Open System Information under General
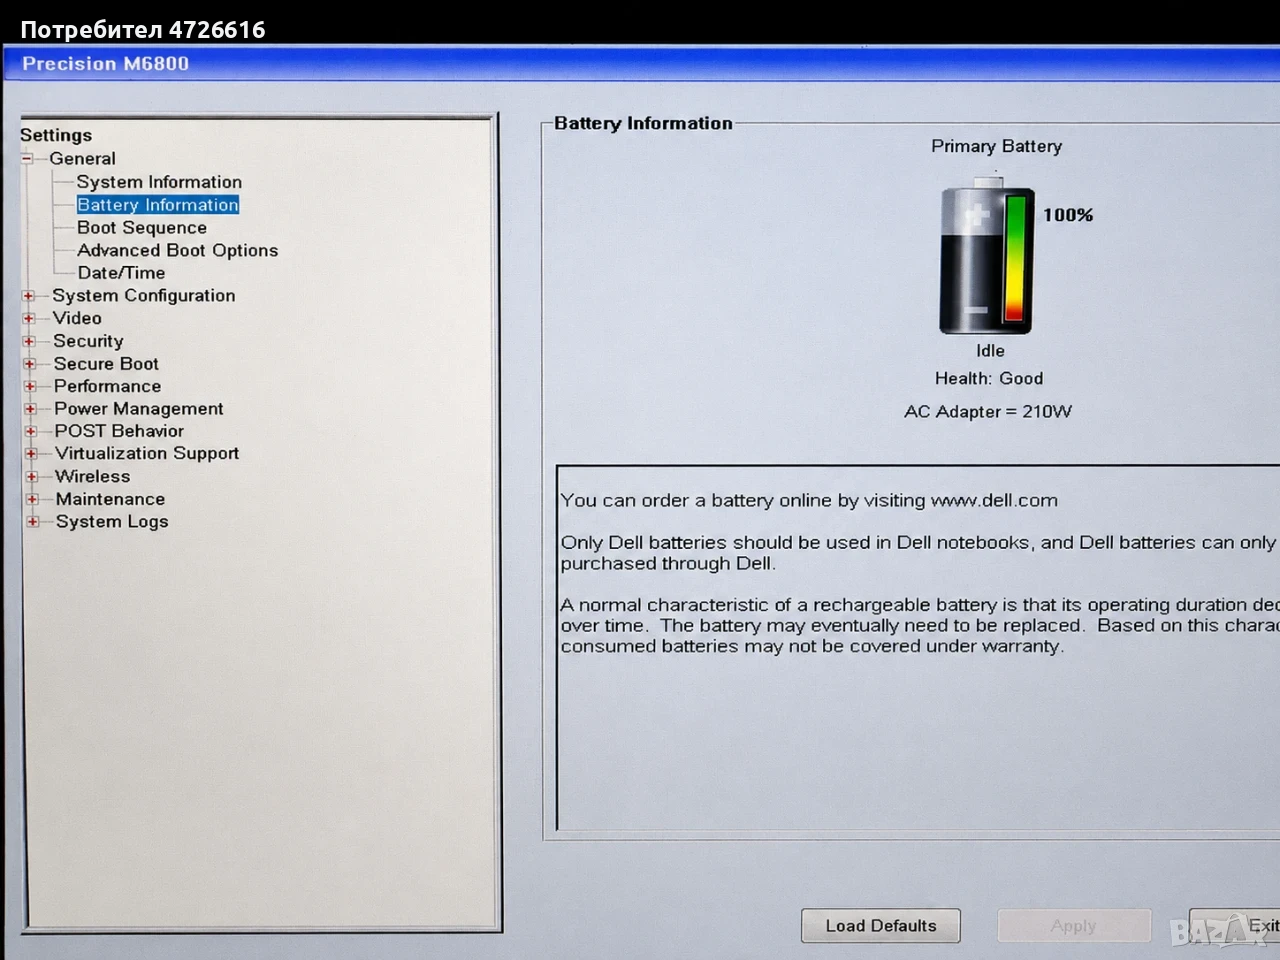Screen dimensions: 1280x960 coord(159,182)
